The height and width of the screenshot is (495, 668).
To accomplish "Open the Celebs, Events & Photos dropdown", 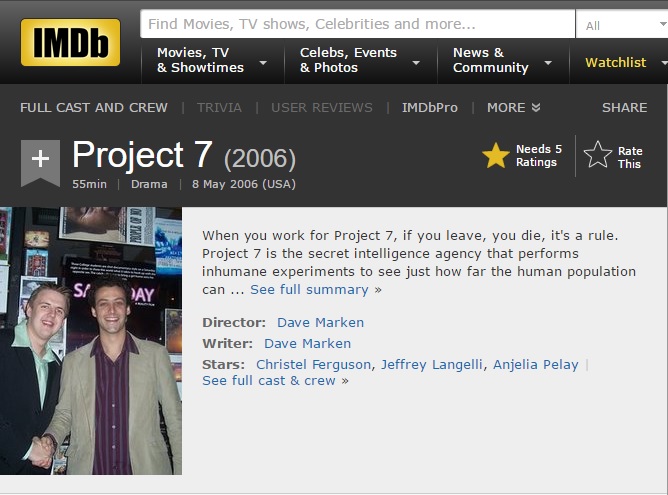I will click(x=360, y=60).
